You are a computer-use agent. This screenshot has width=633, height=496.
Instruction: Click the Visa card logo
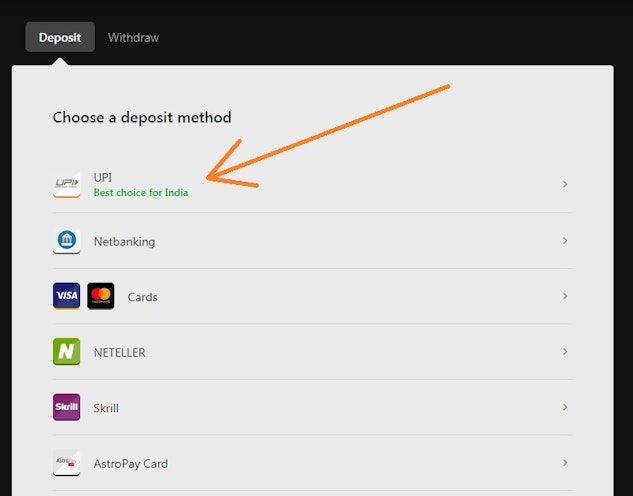(x=66, y=296)
